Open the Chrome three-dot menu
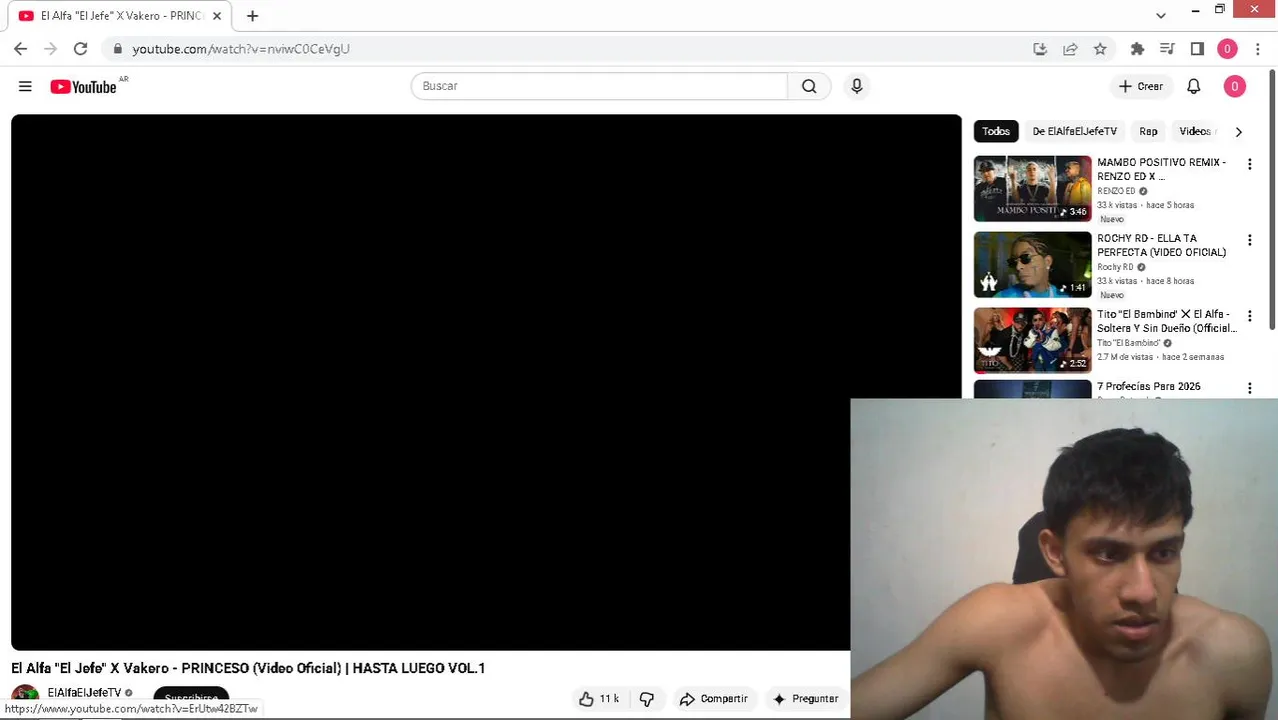 1258,48
